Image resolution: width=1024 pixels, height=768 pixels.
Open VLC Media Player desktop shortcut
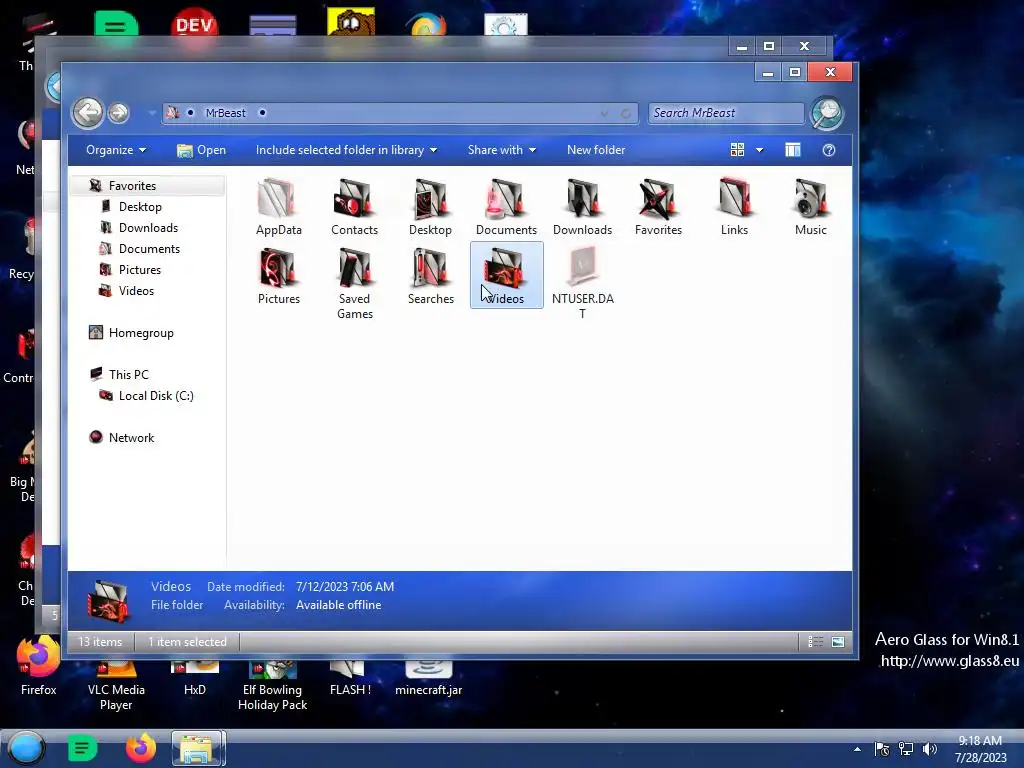click(116, 686)
